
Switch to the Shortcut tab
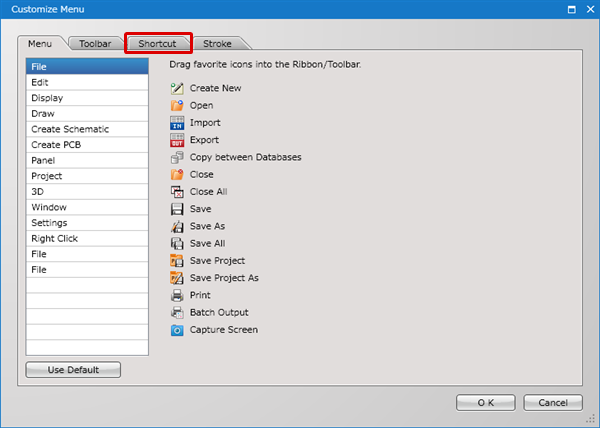157,44
